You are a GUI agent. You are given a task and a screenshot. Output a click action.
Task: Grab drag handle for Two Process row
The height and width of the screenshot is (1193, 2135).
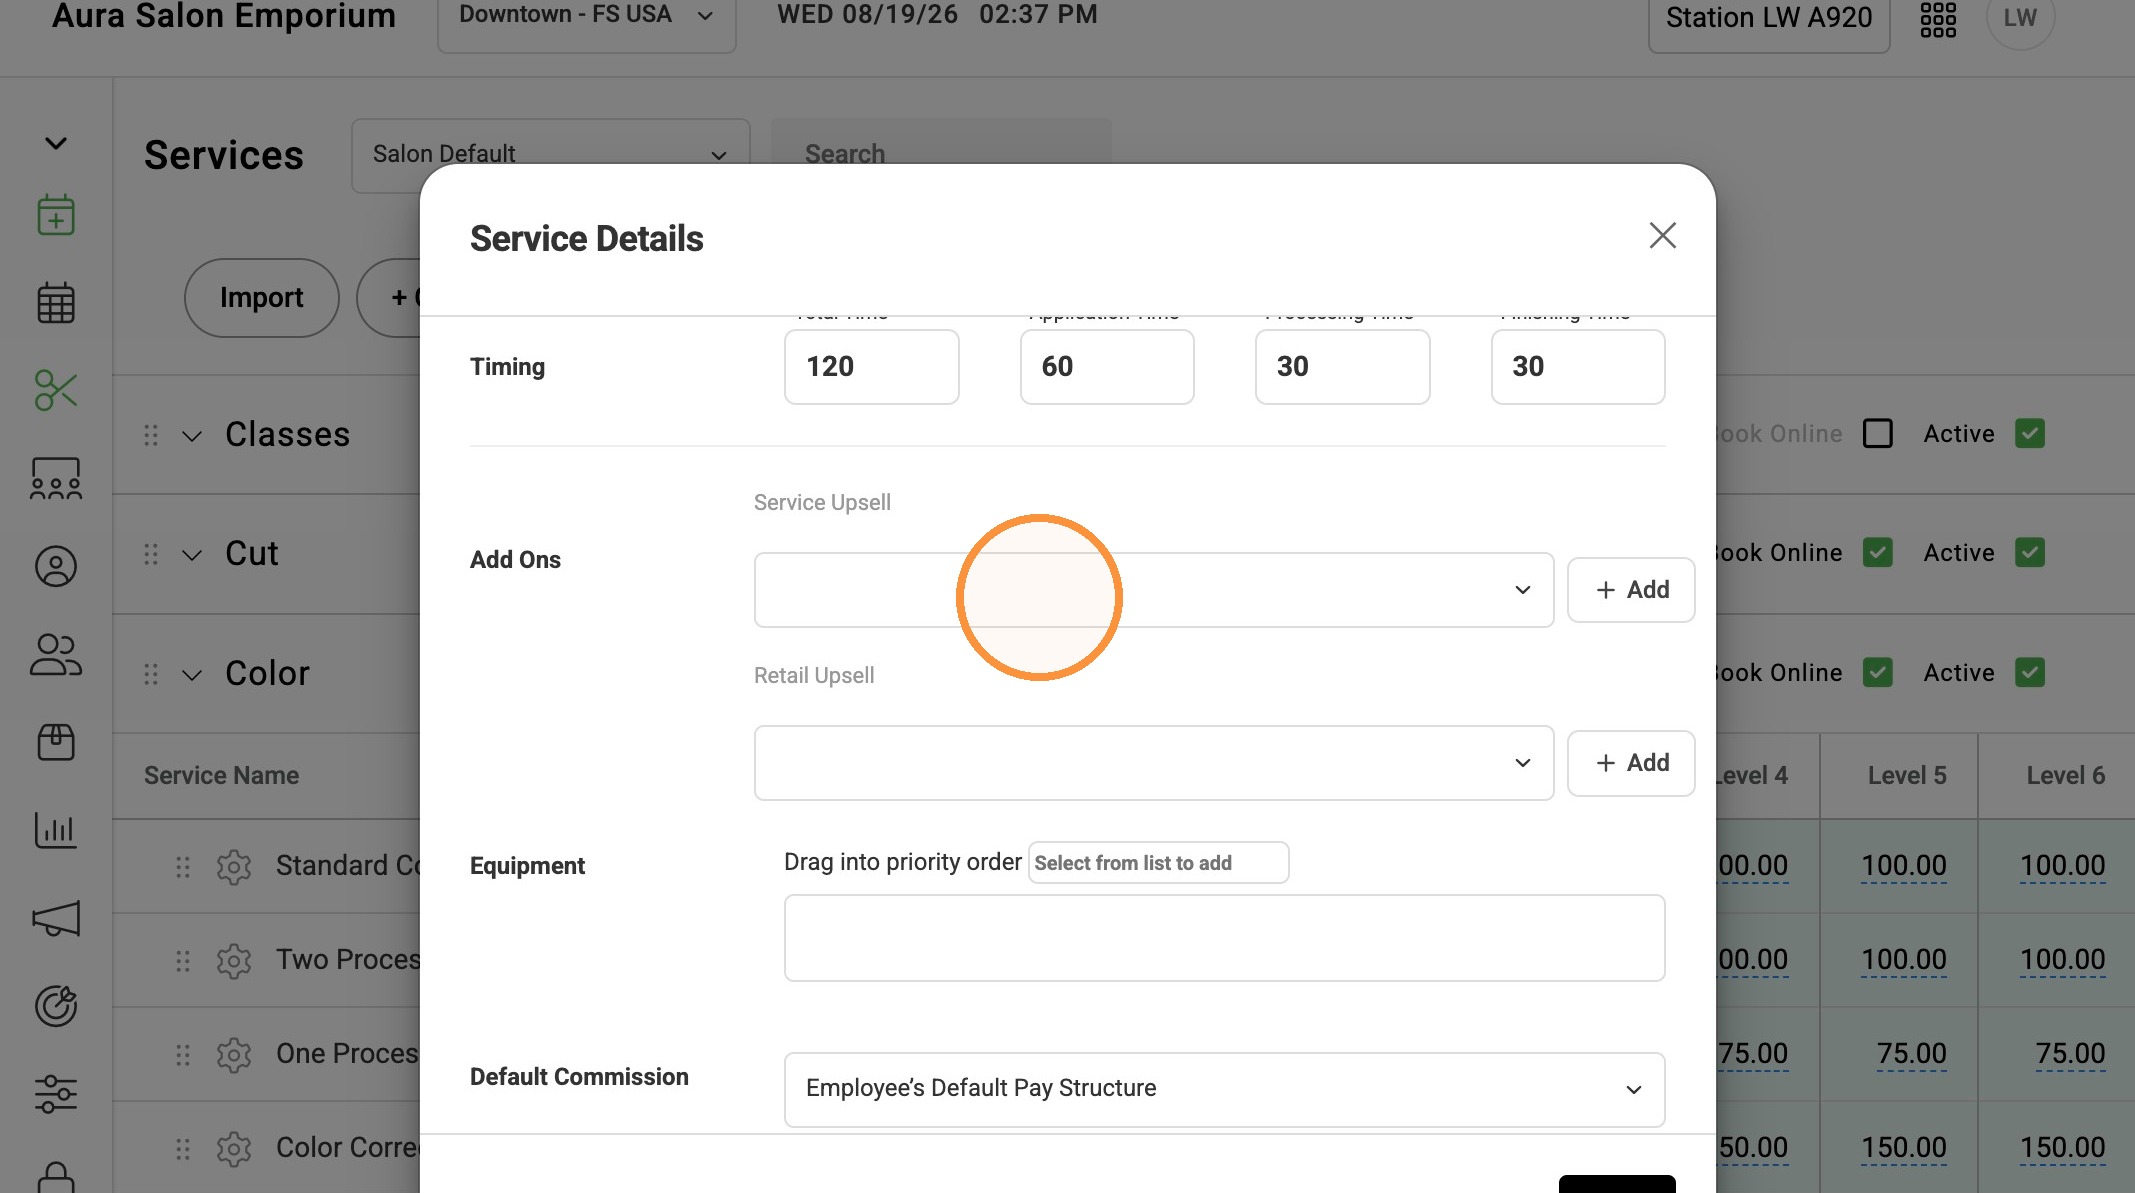point(183,960)
